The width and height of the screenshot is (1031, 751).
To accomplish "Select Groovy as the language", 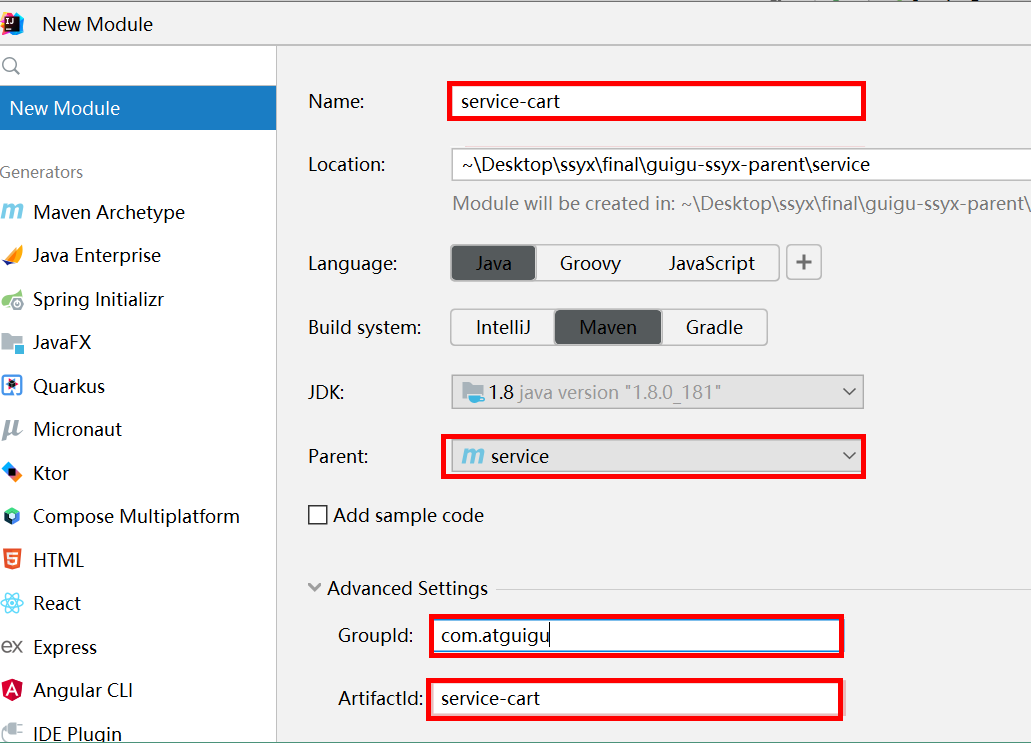I will click(590, 264).
